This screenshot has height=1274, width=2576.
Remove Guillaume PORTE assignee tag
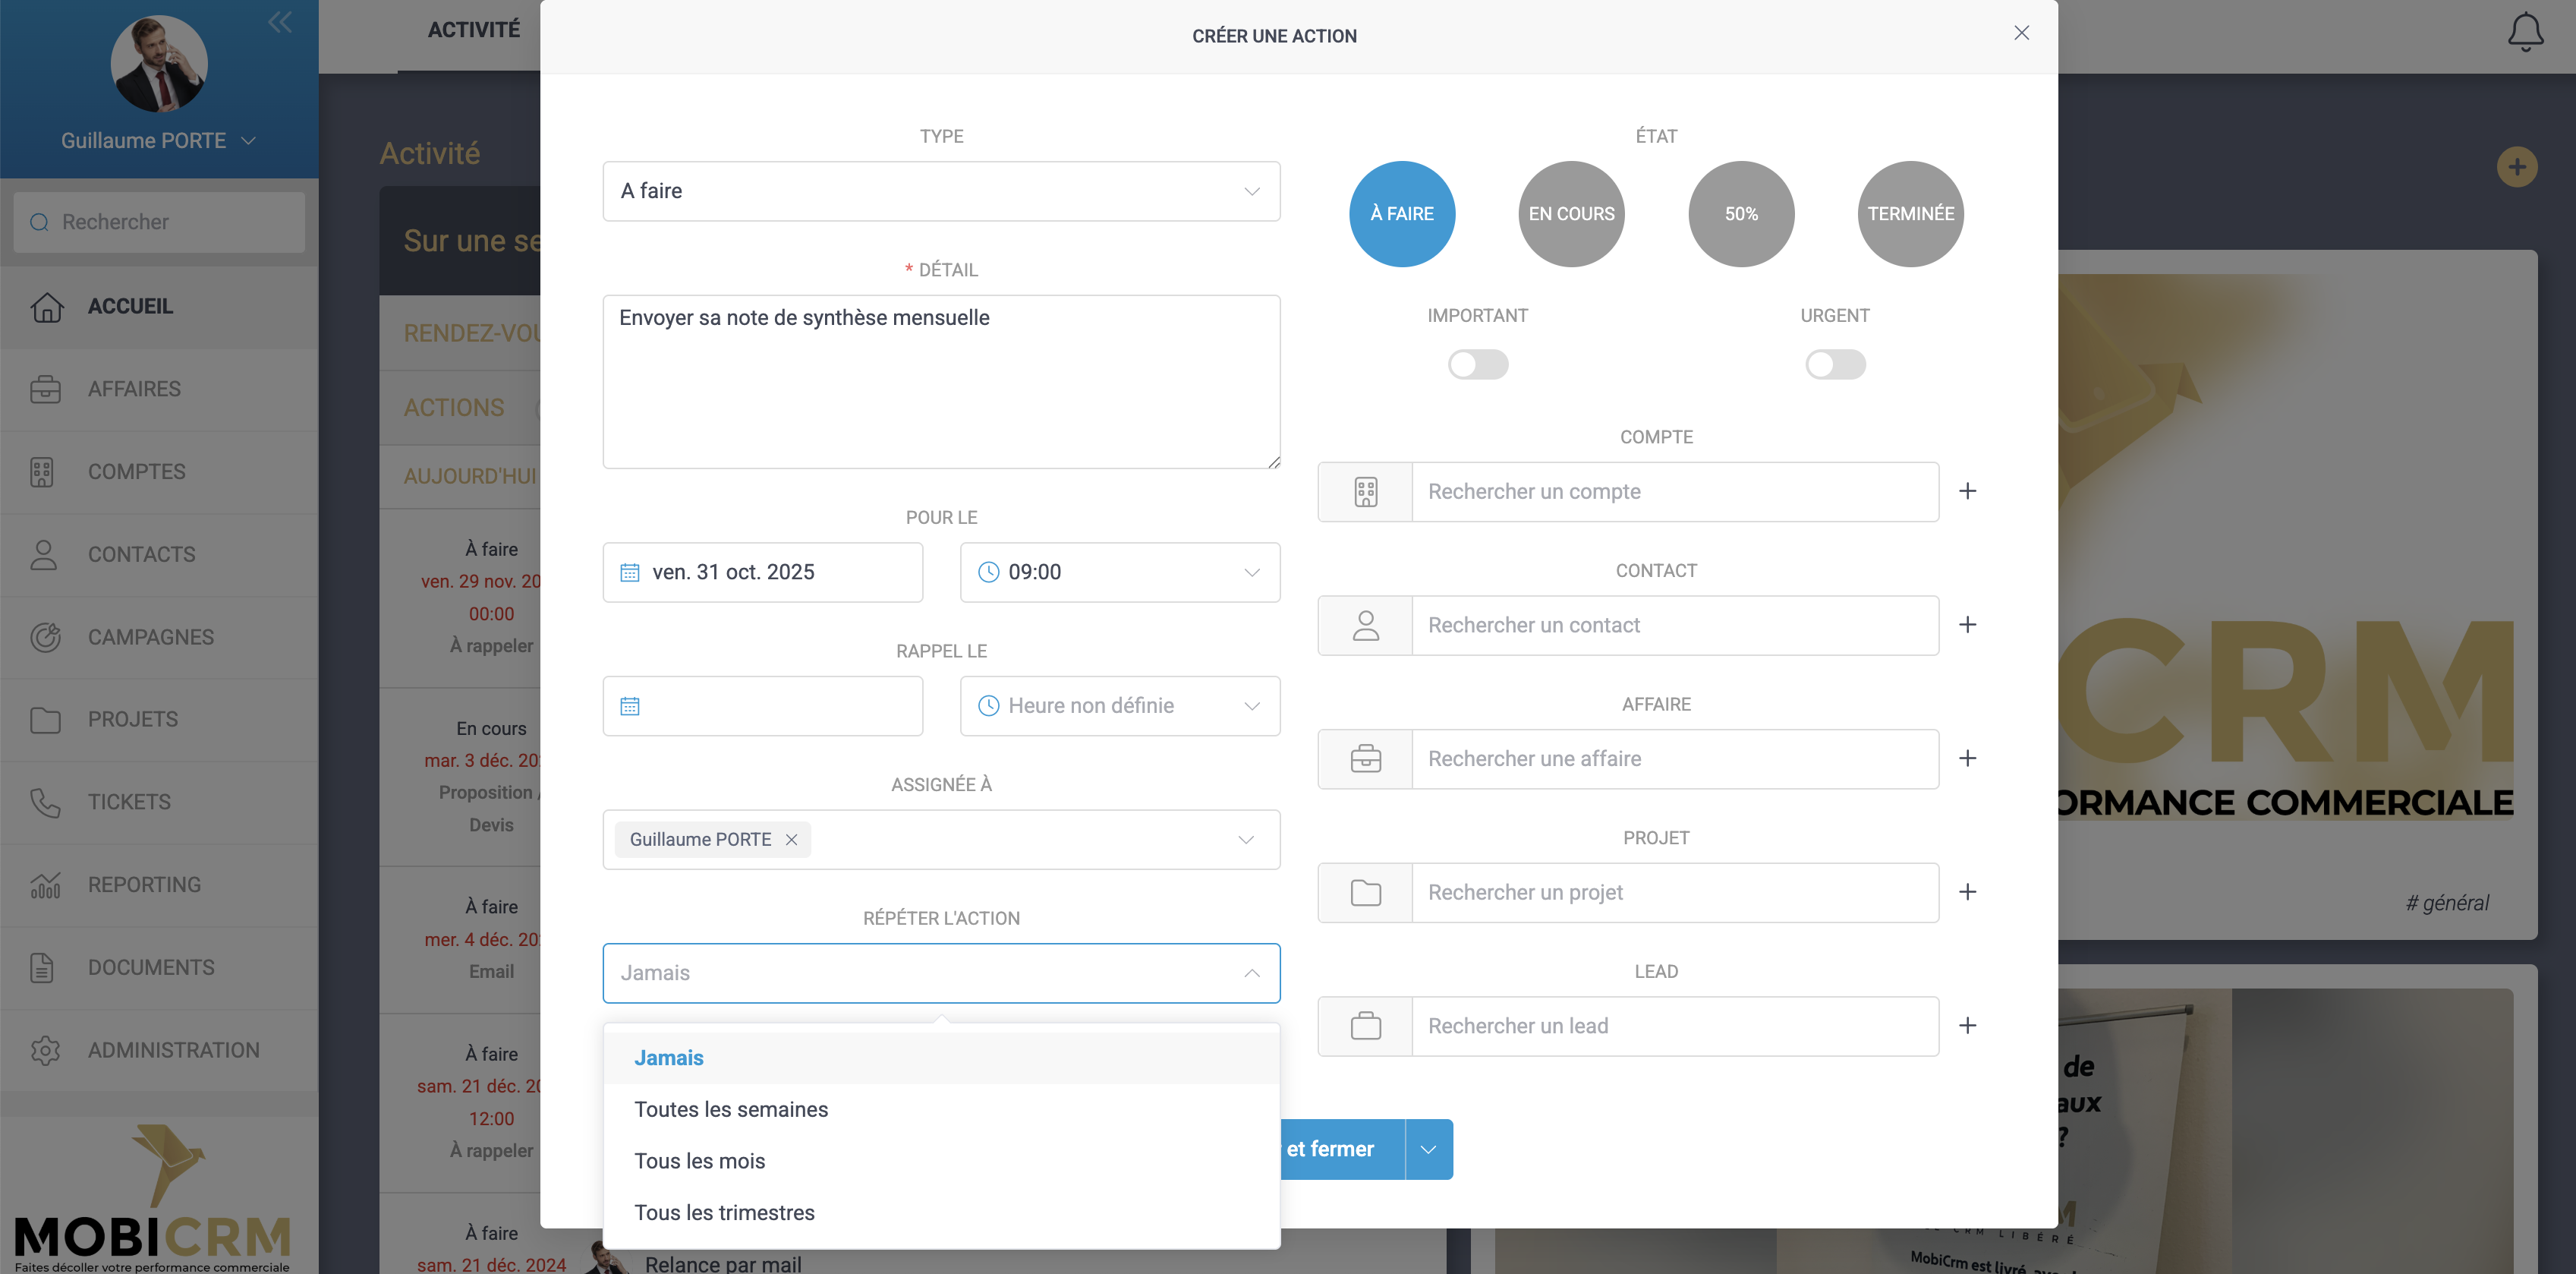click(791, 839)
